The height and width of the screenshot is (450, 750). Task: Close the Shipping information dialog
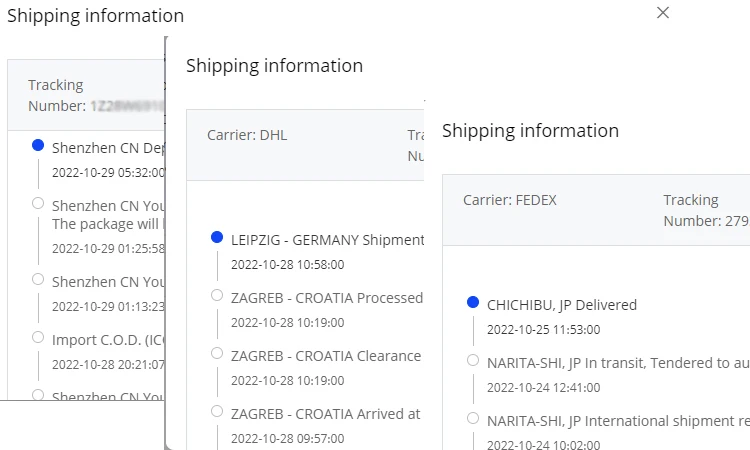pyautogui.click(x=662, y=13)
